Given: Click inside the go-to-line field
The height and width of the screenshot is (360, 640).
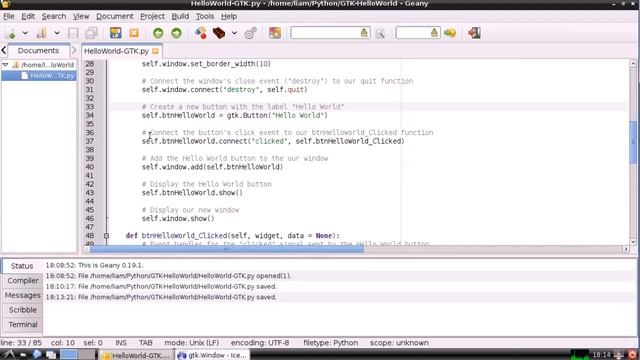Looking at the screenshot, I should coord(413,33).
